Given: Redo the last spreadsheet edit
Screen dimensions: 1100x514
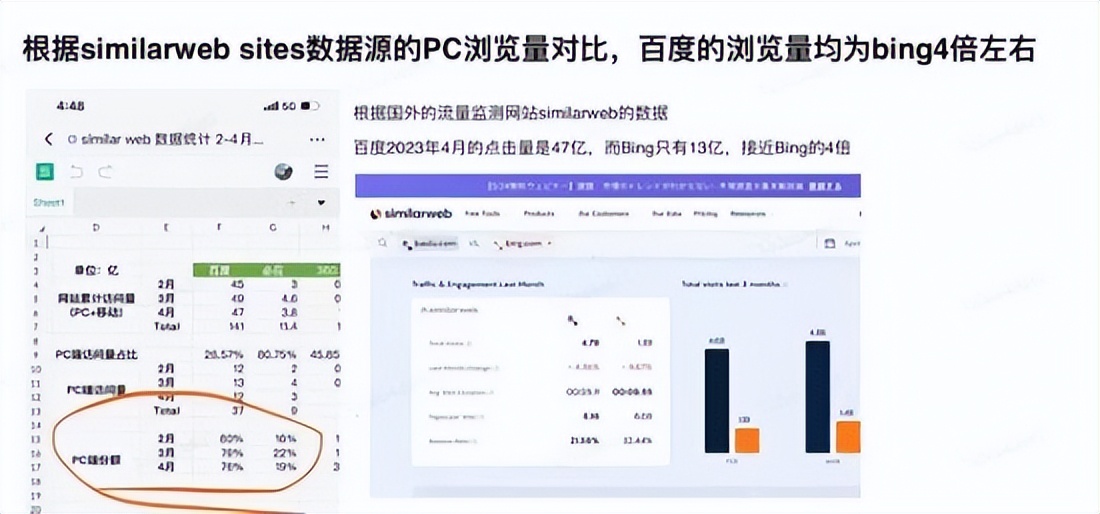Looking at the screenshot, I should pos(105,172).
